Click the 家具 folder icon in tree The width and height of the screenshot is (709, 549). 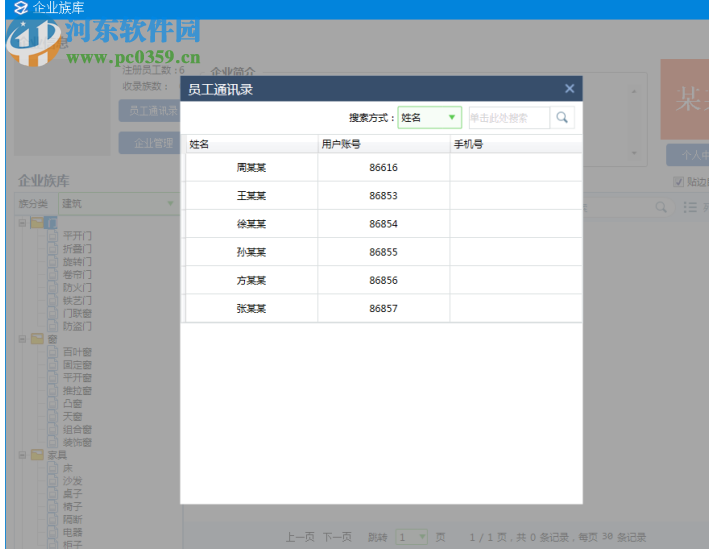(x=38, y=455)
